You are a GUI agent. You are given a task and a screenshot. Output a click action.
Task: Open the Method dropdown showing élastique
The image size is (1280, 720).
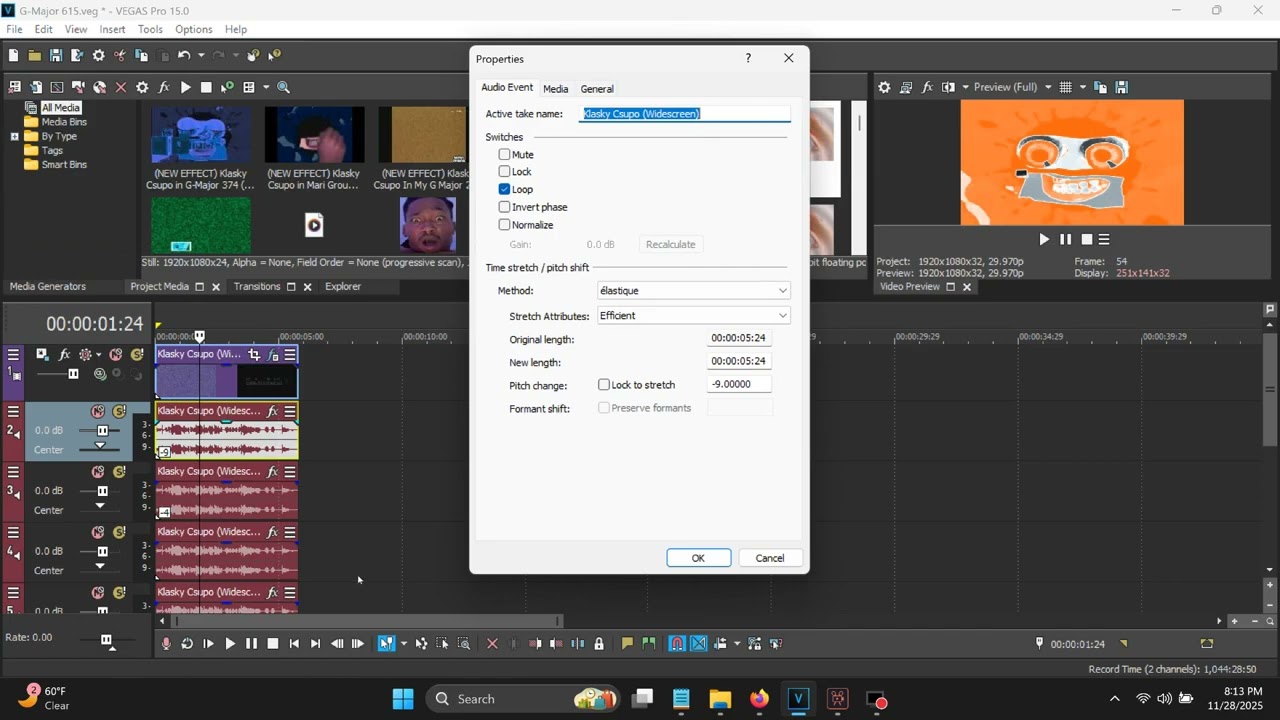tap(693, 291)
